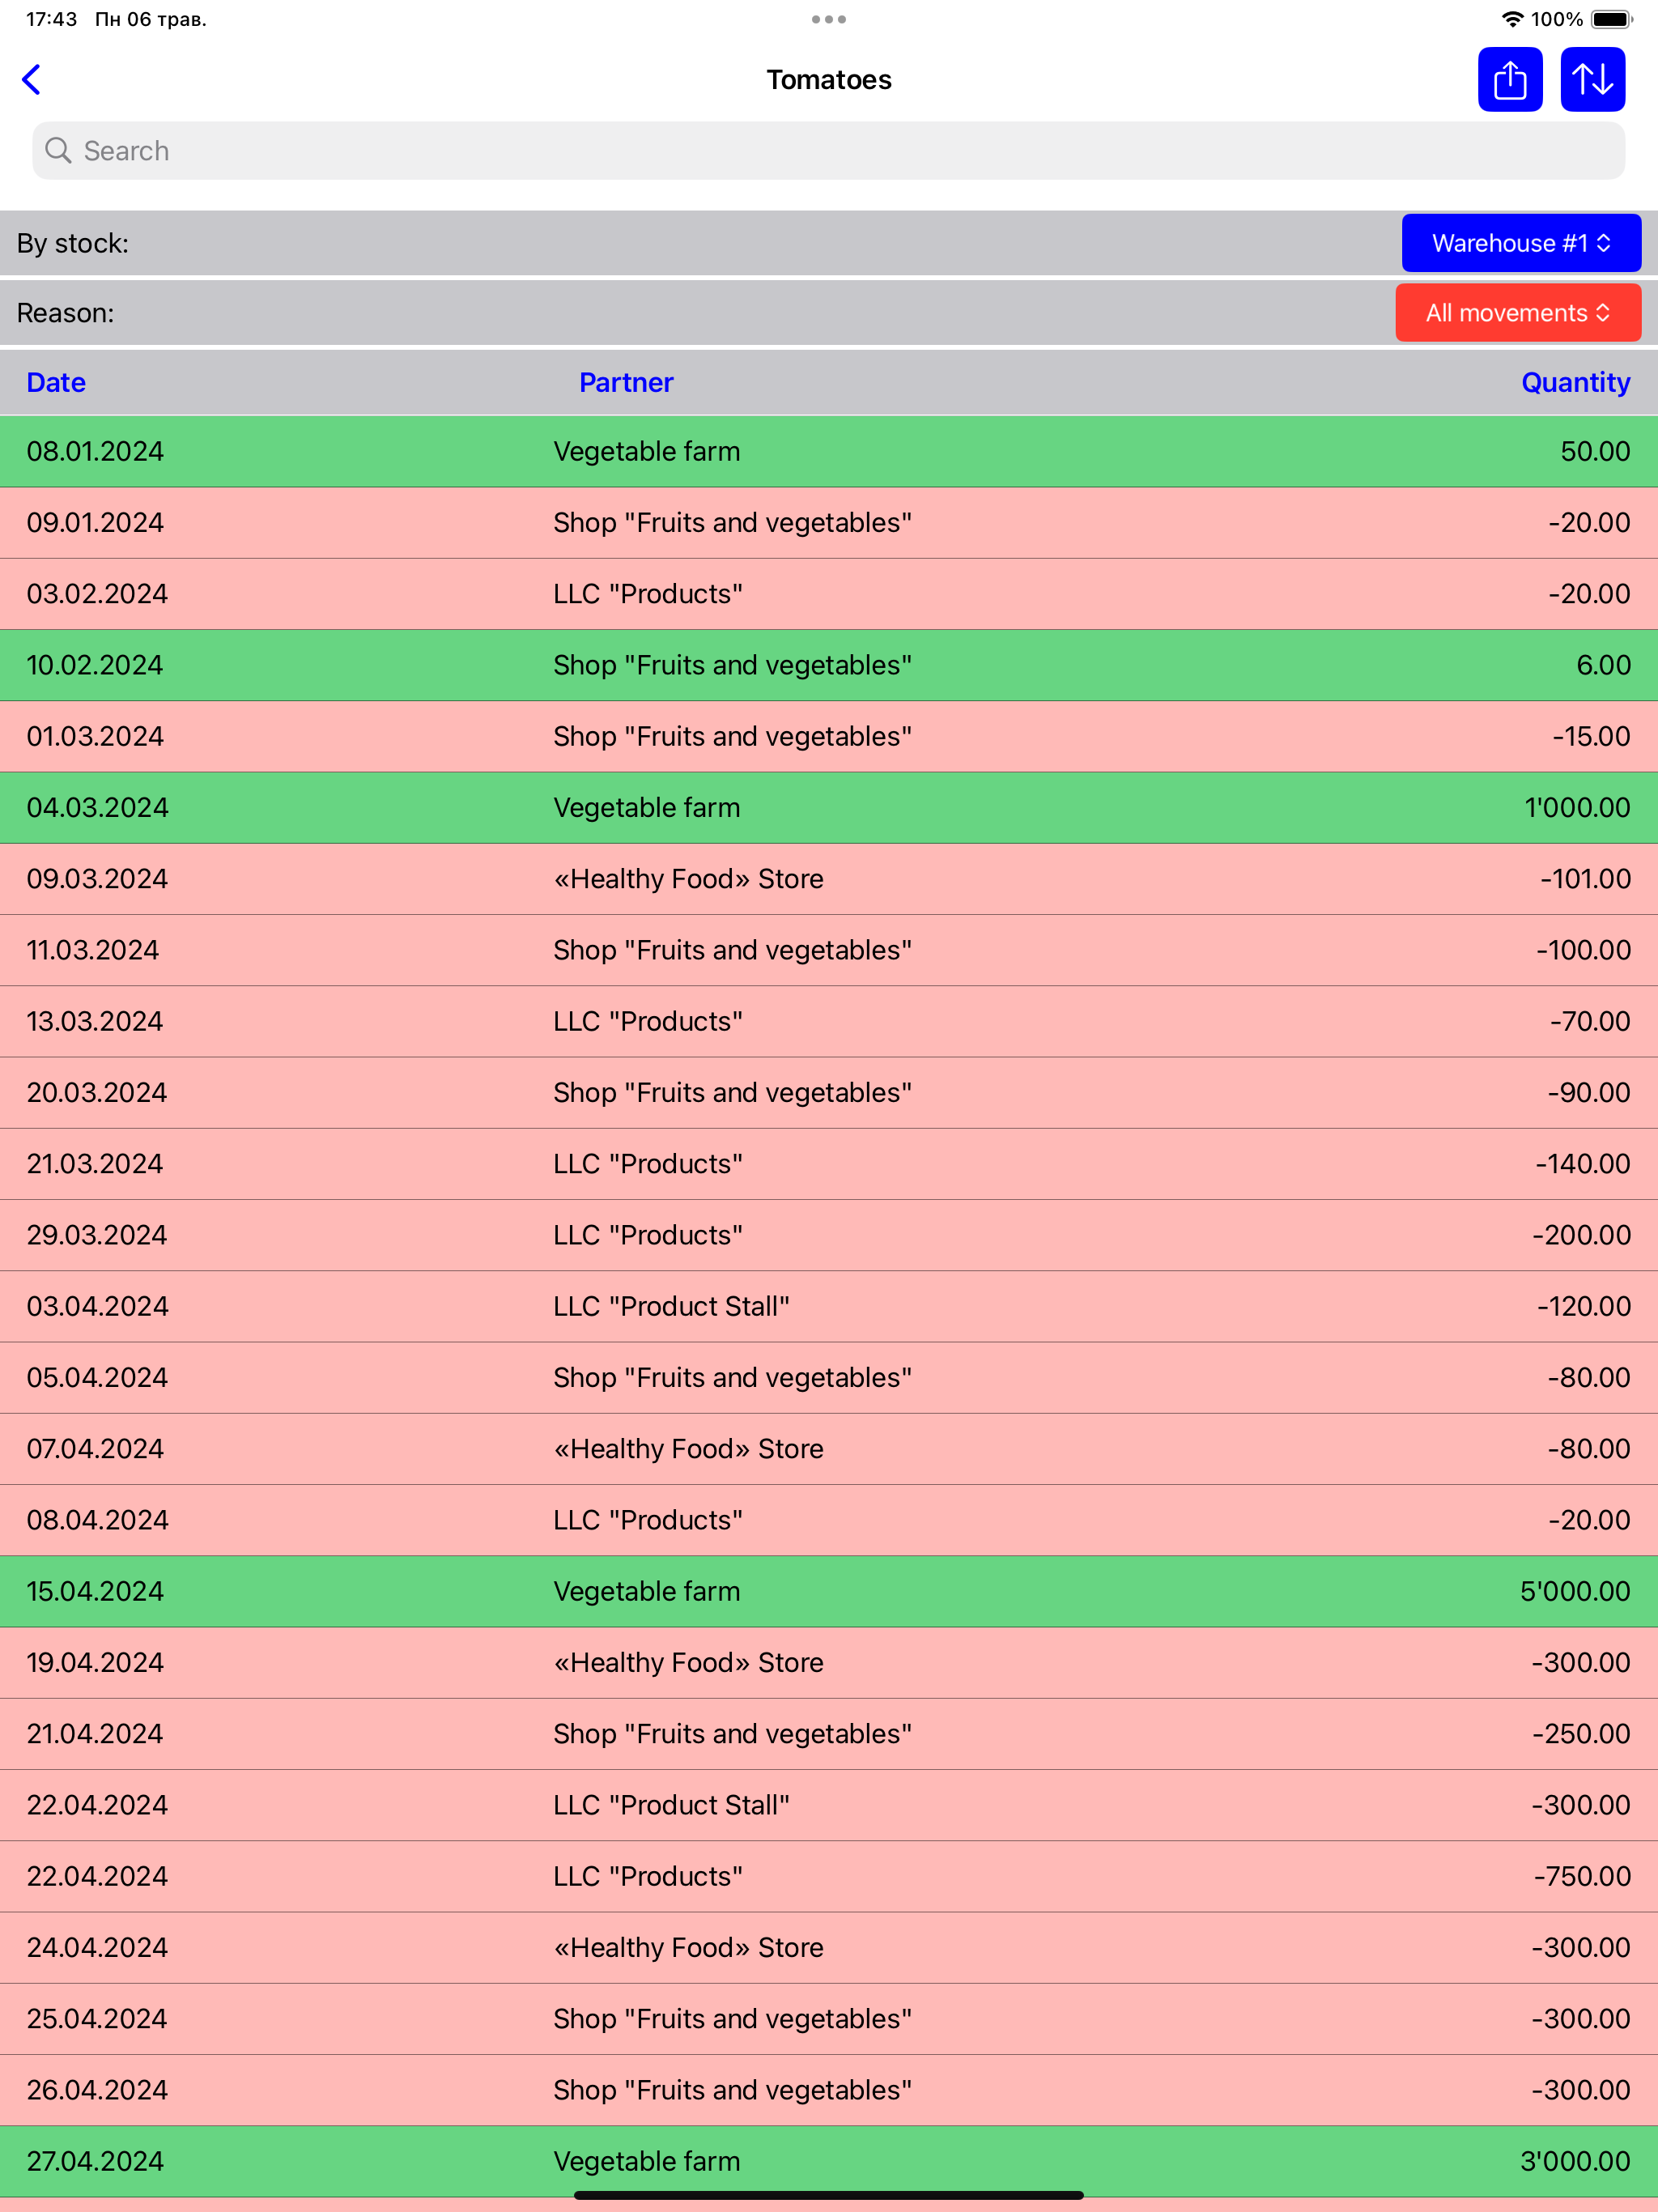Open the All movements reason dropdown
Screen dimensions: 1658x2212
coord(1518,313)
